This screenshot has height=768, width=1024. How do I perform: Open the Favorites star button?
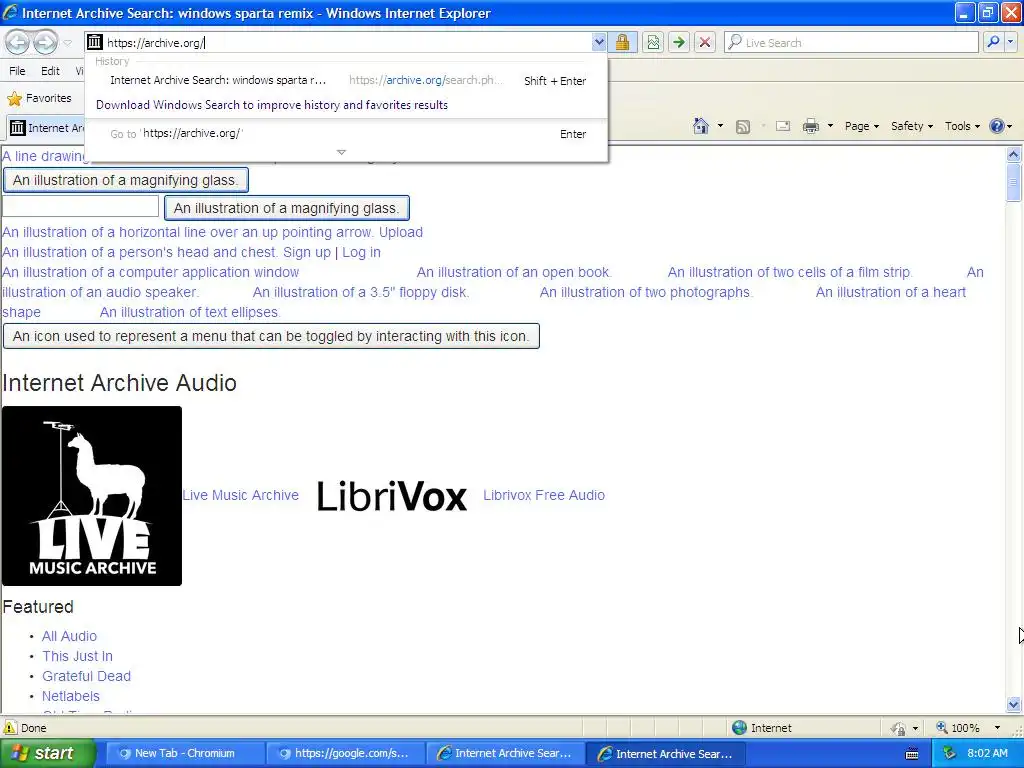39,99
